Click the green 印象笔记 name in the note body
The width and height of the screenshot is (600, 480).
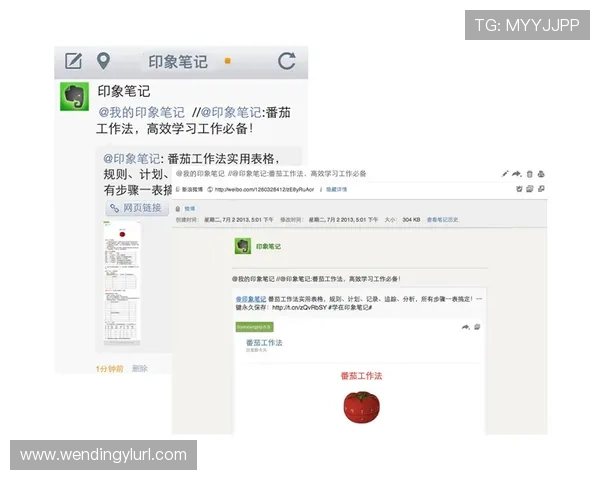(268, 247)
